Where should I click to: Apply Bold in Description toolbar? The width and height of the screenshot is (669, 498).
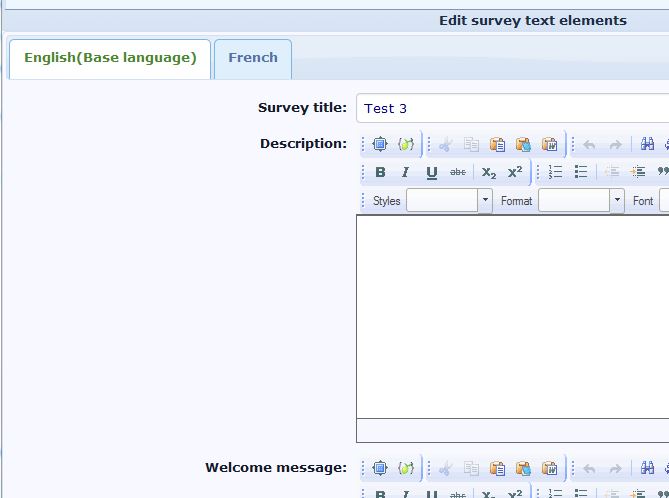point(380,172)
